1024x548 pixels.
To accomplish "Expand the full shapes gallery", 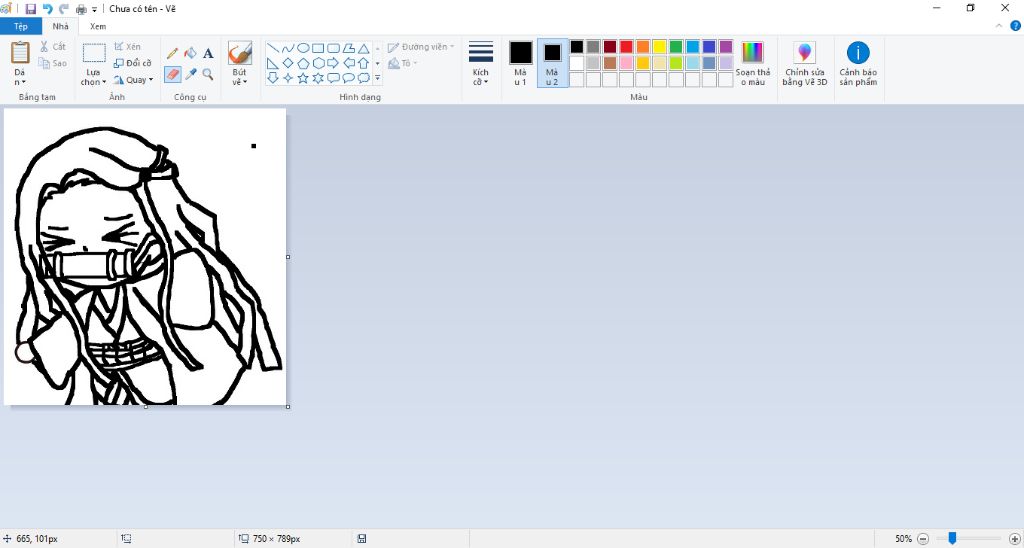I will coord(377,78).
